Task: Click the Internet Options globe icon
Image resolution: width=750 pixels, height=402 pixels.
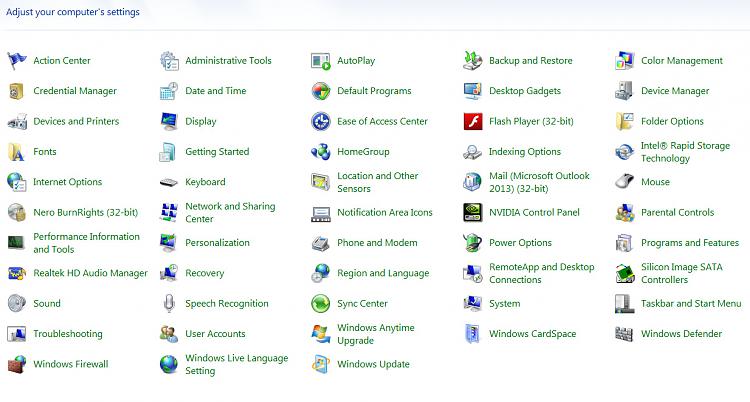Action: coord(17,182)
